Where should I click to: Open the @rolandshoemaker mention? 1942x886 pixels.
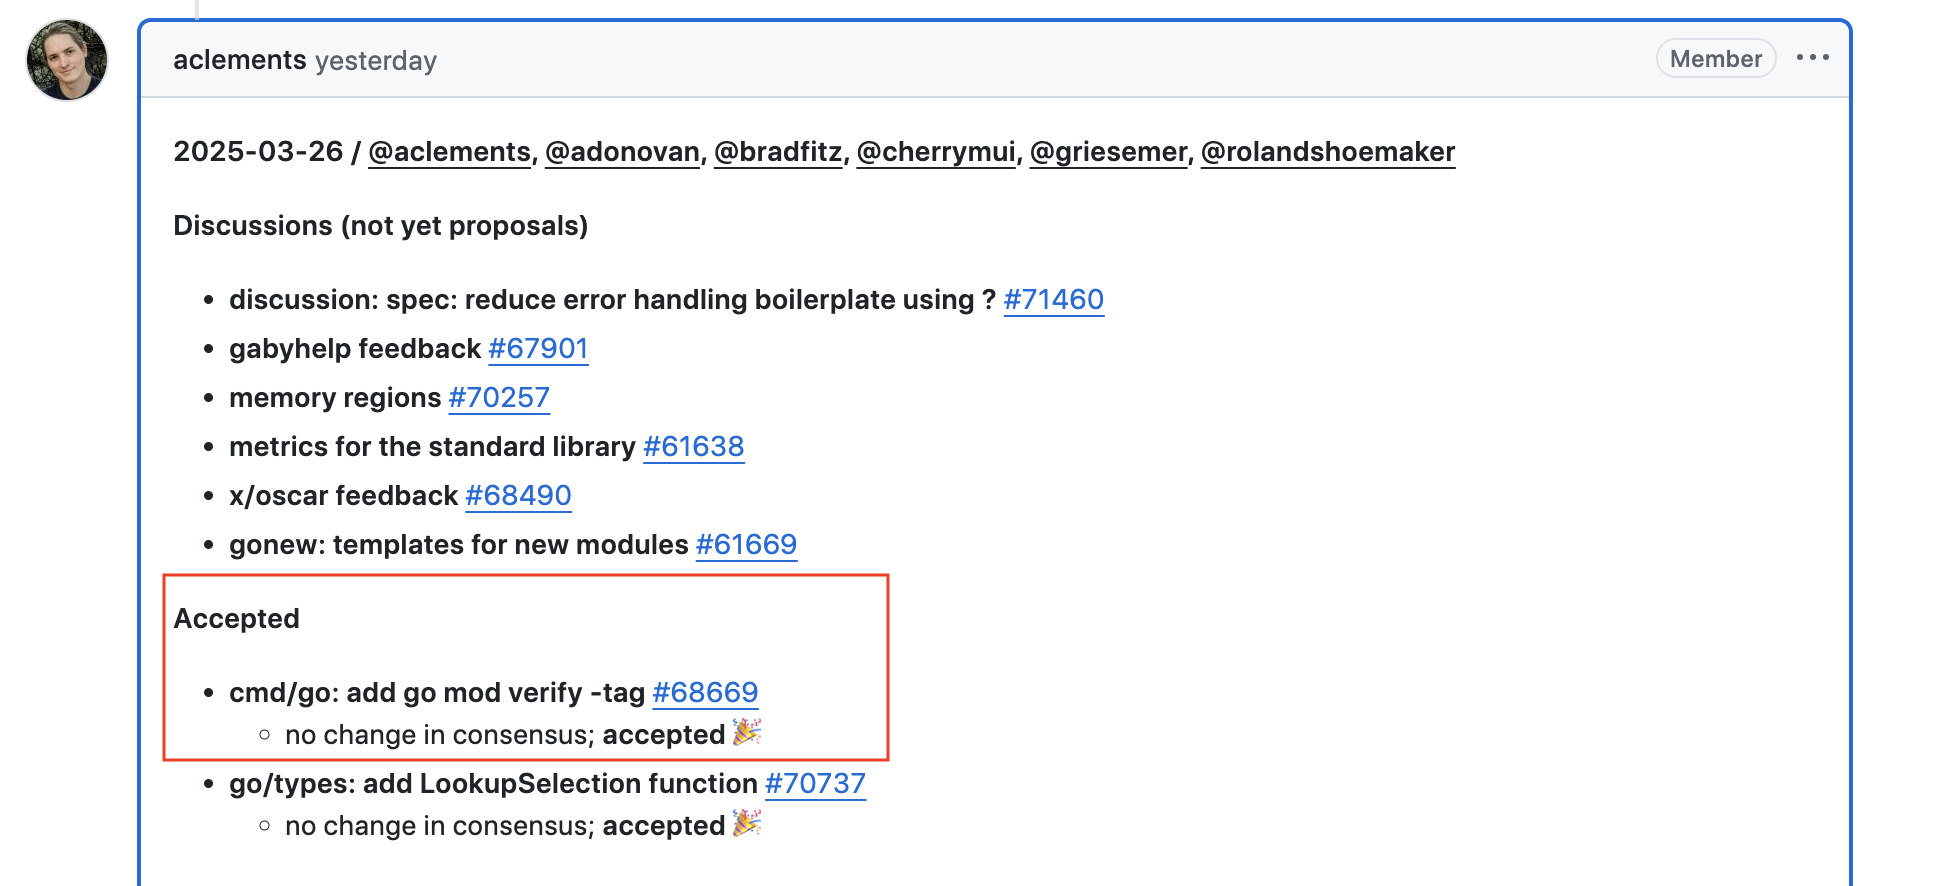pos(1328,152)
